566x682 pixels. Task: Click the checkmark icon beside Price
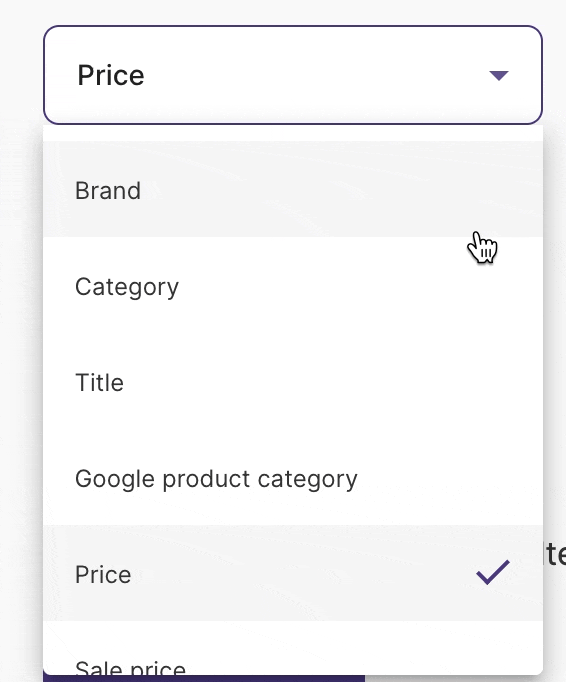[493, 572]
